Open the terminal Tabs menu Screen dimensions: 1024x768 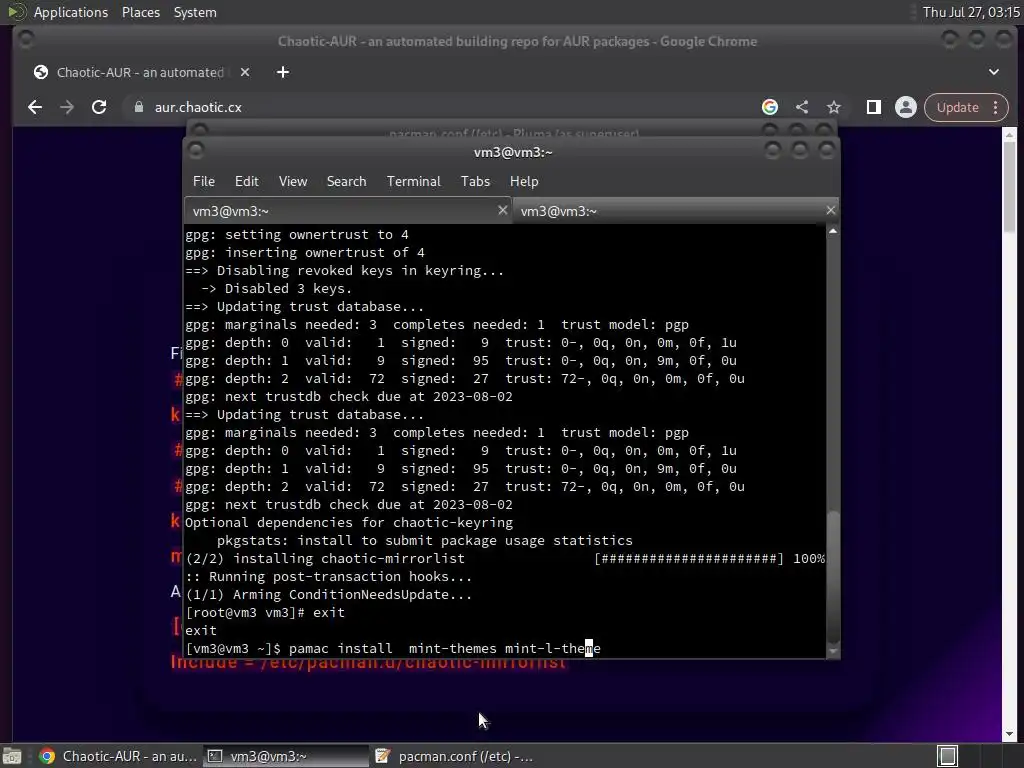(x=475, y=182)
